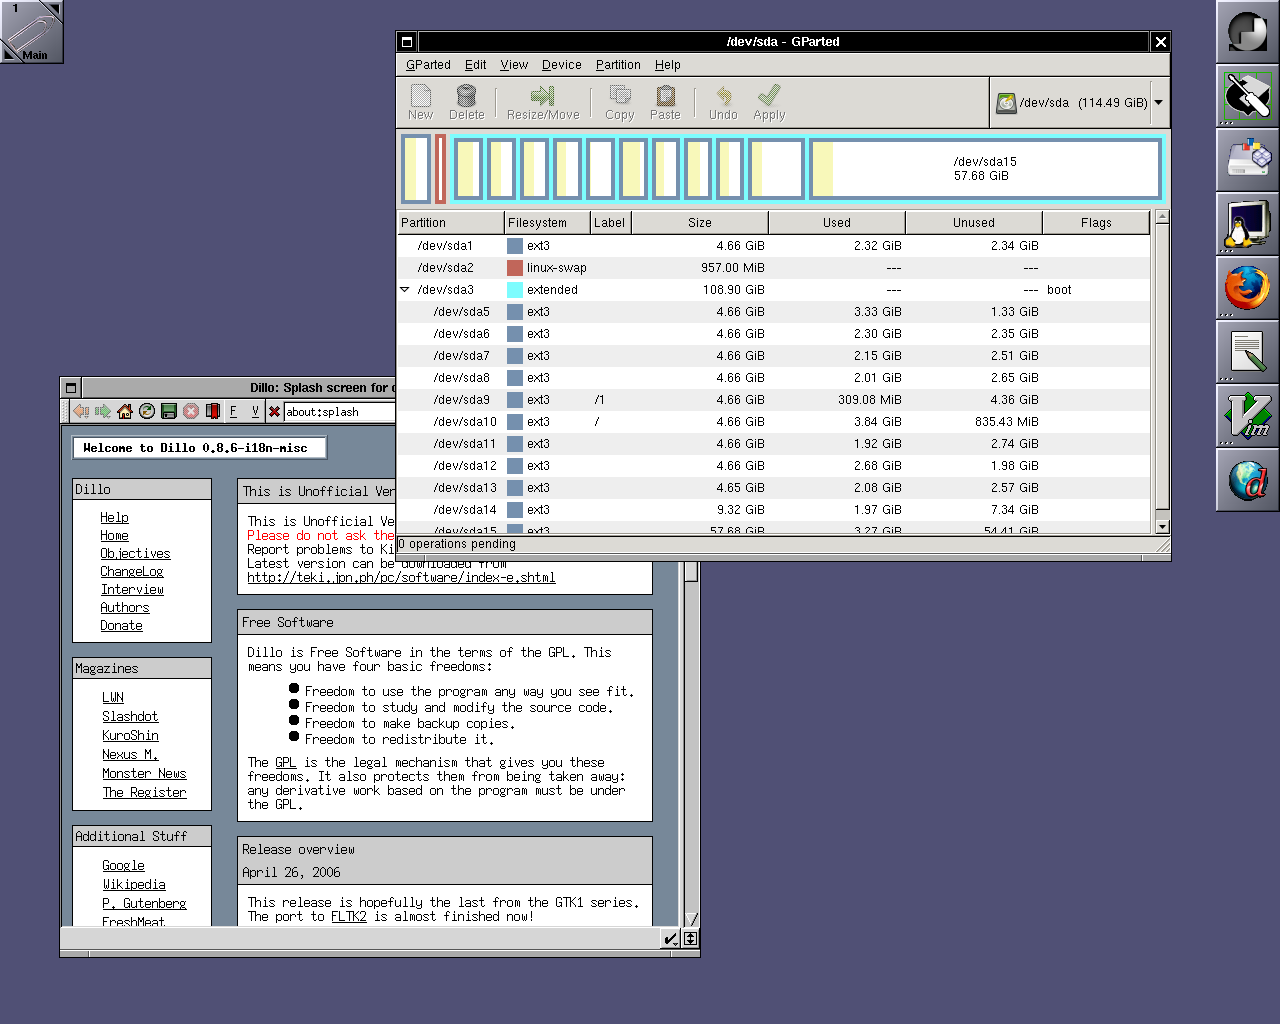
Task: Follow the Slashdot link
Action: 130,717
